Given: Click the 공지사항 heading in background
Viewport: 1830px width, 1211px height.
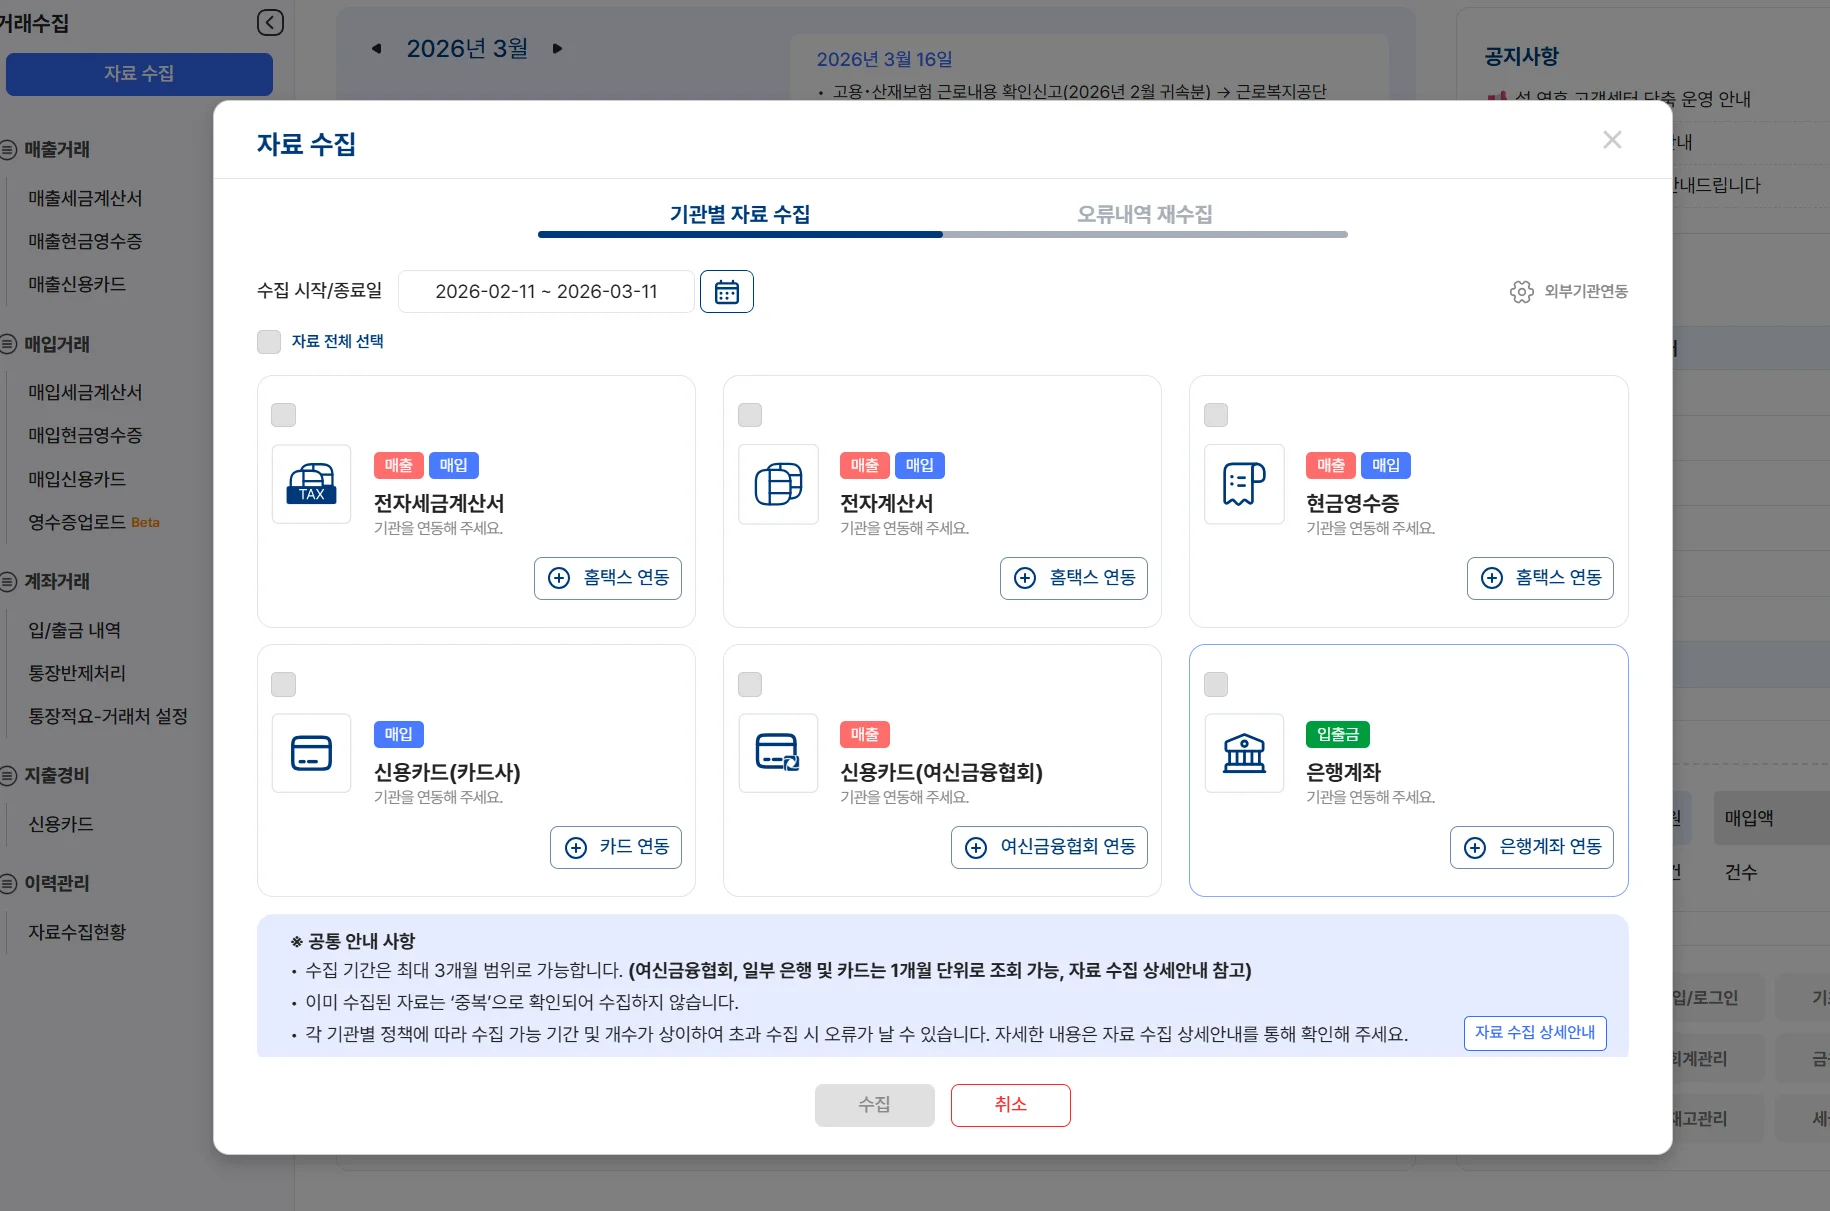Looking at the screenshot, I should click(1521, 57).
